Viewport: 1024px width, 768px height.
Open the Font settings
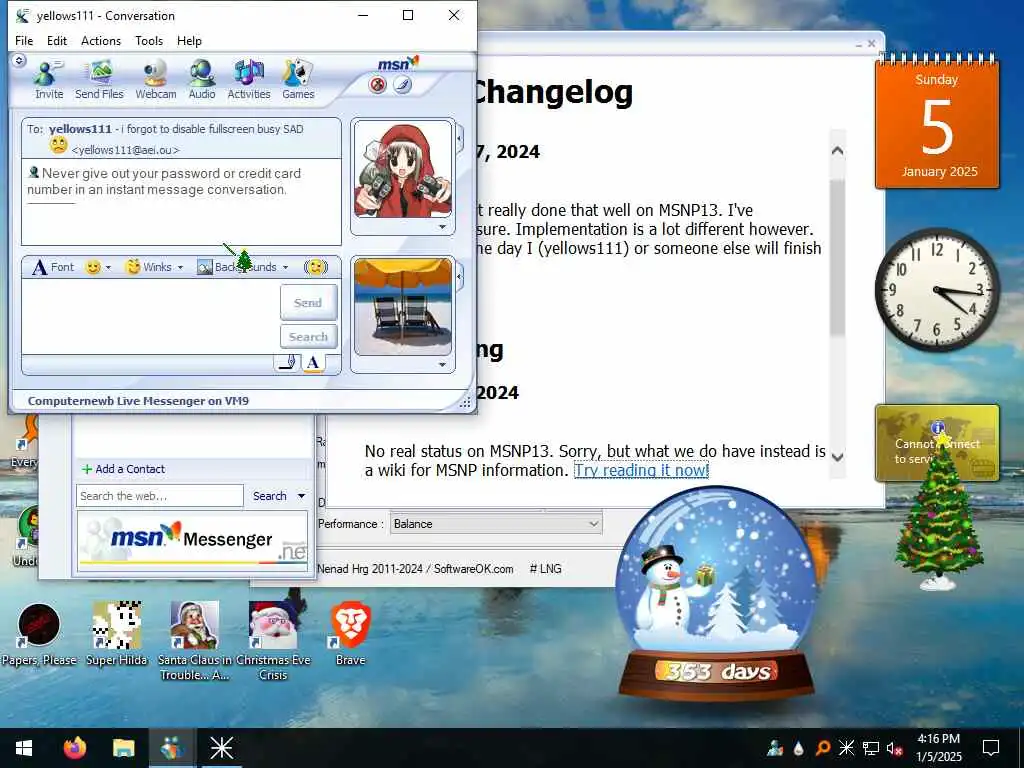click(54, 267)
